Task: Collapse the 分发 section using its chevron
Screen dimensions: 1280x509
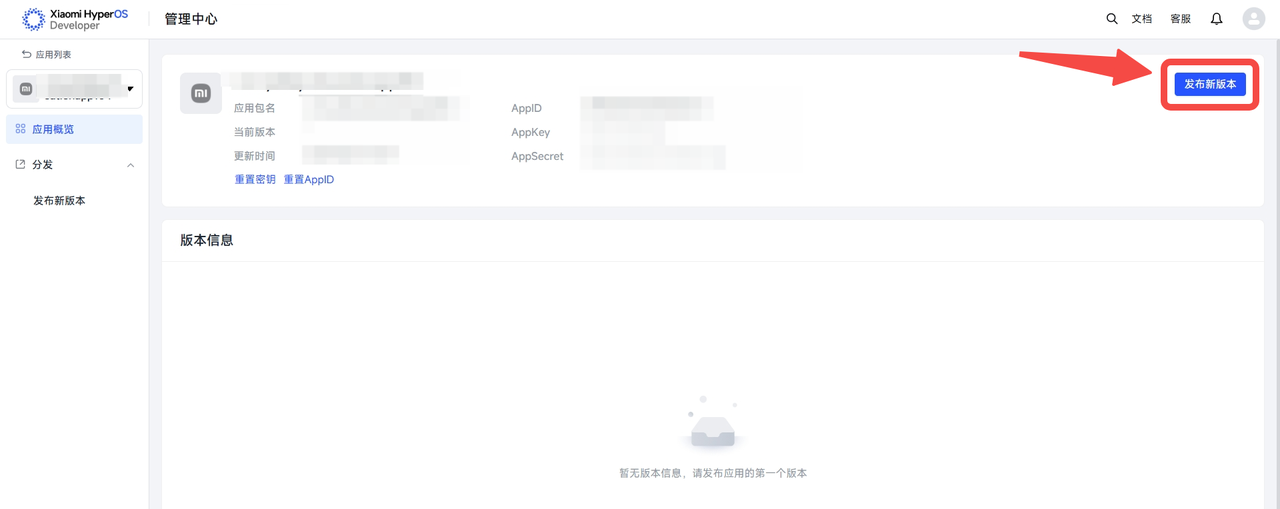Action: 130,165
